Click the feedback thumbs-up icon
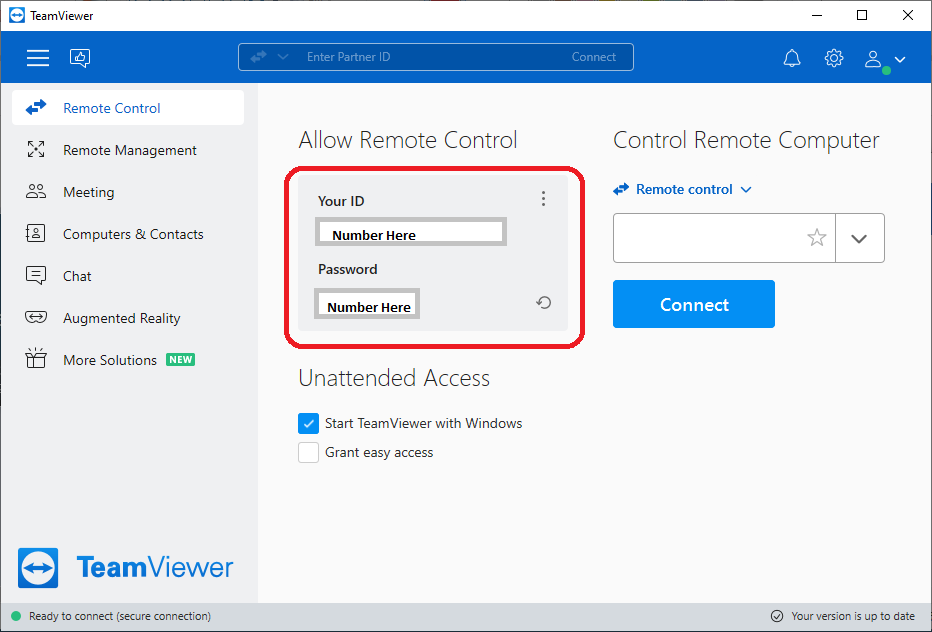 80,58
